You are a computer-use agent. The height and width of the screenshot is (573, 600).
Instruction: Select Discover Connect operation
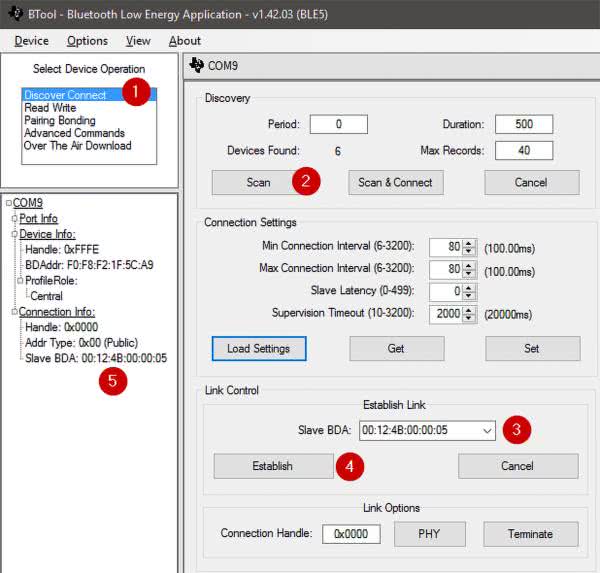tap(64, 95)
